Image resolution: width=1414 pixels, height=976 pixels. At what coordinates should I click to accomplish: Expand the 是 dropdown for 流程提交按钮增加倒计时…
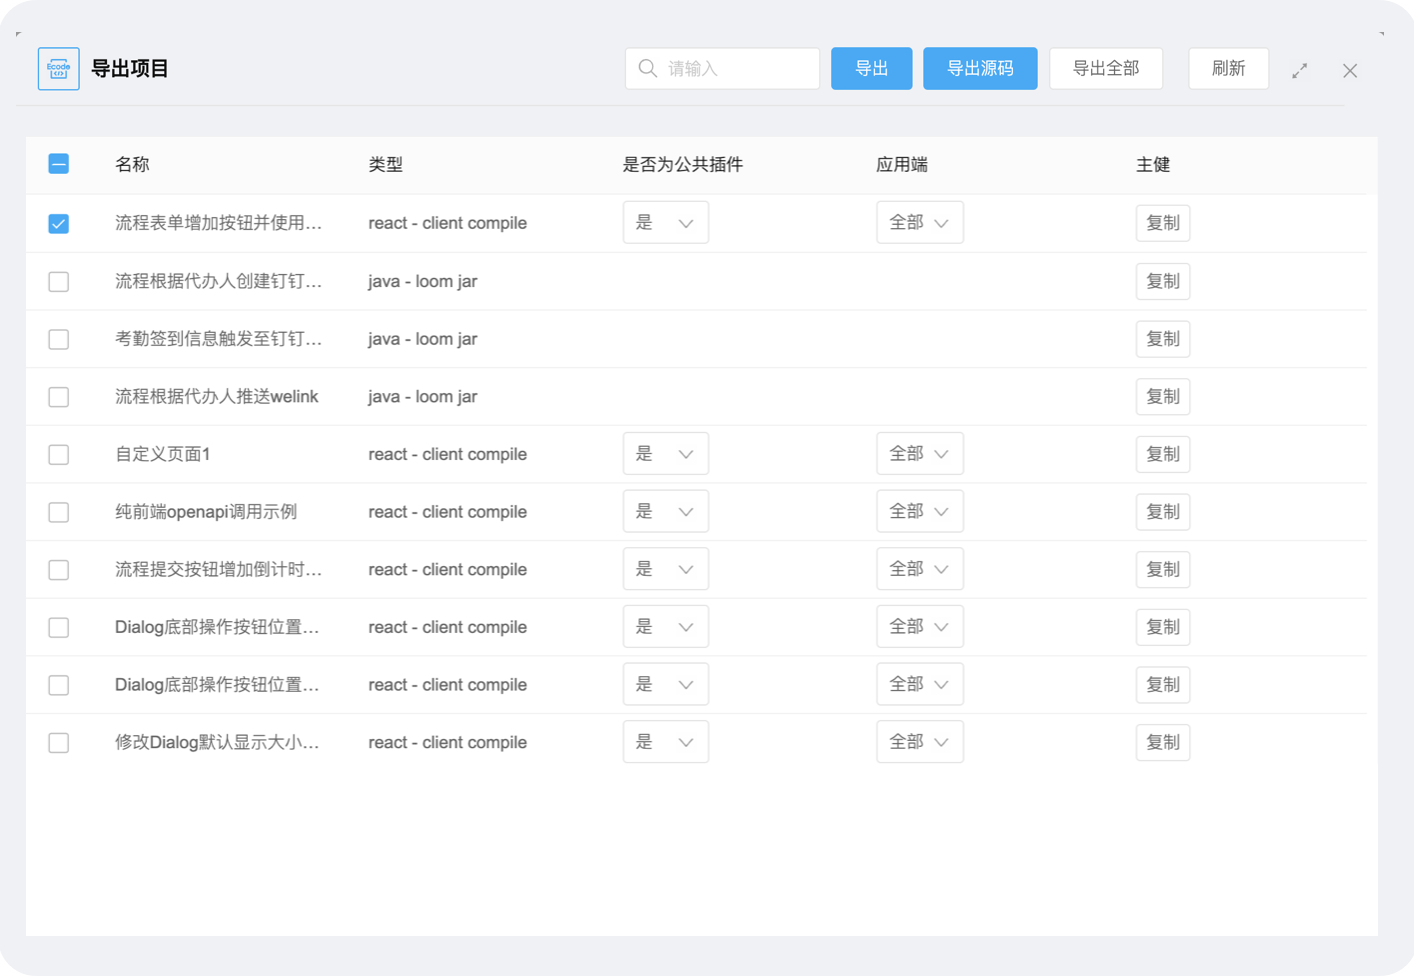click(666, 569)
